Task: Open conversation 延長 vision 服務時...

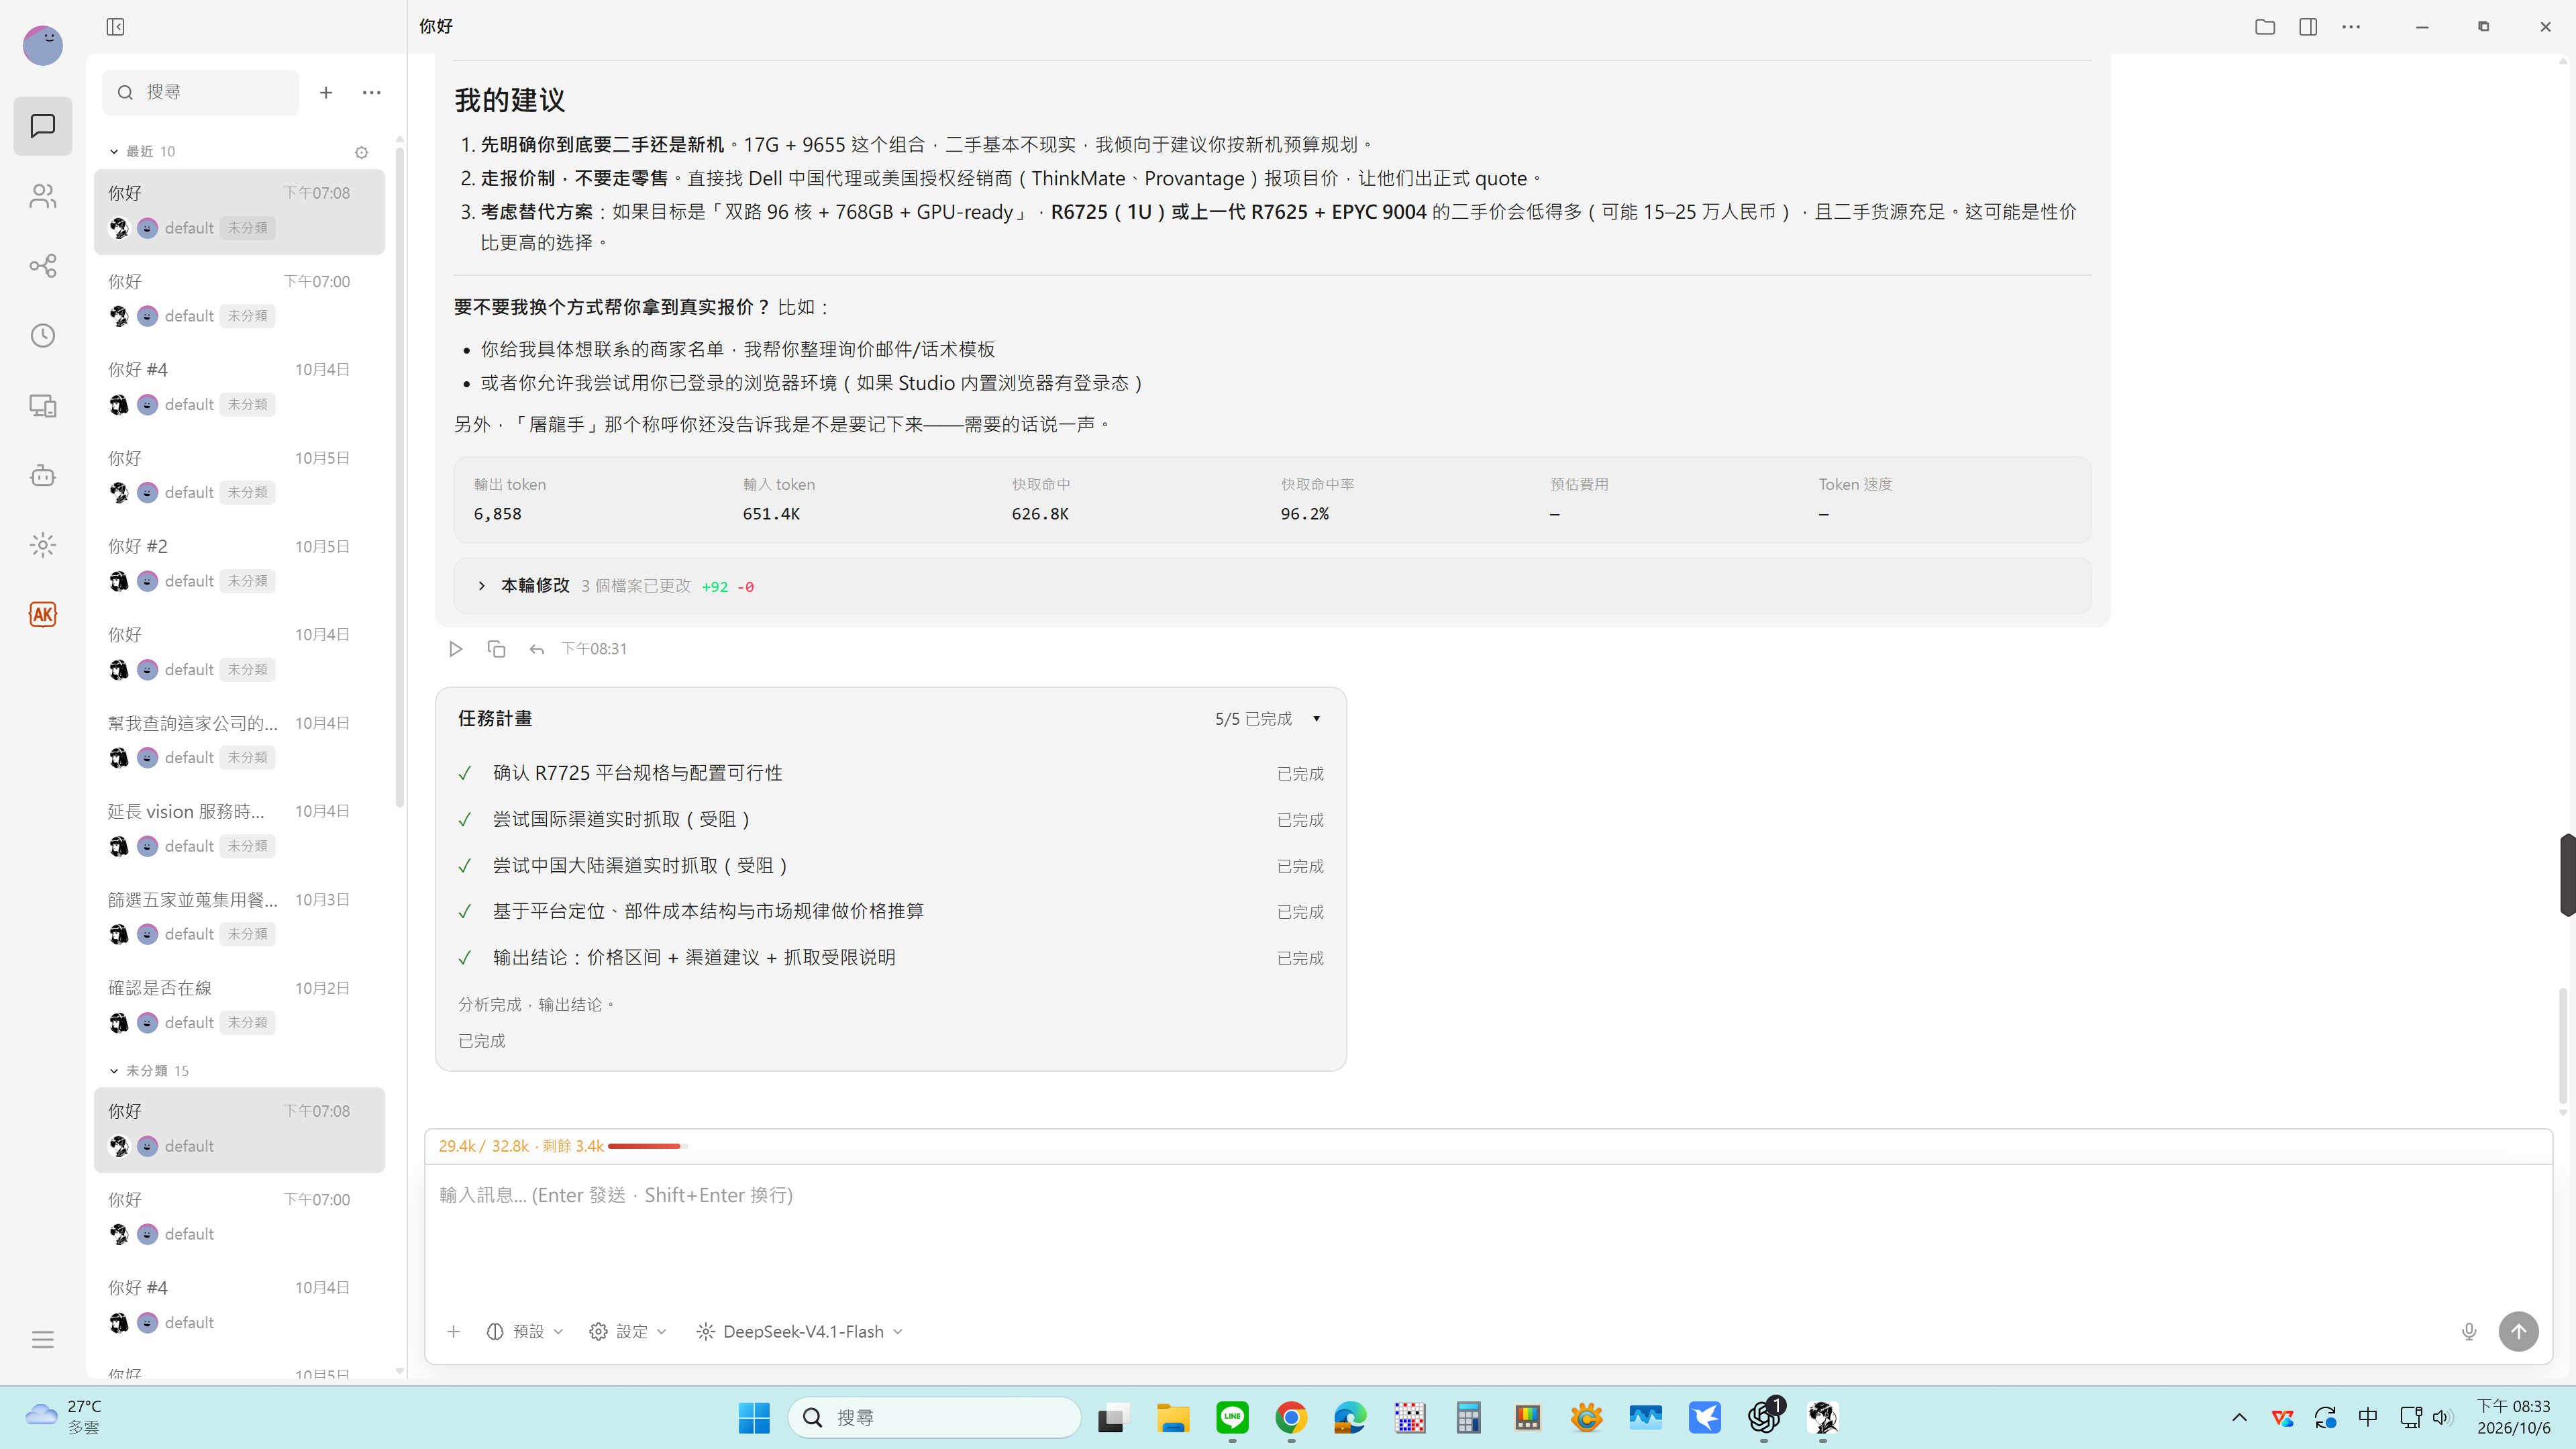Action: point(239,829)
